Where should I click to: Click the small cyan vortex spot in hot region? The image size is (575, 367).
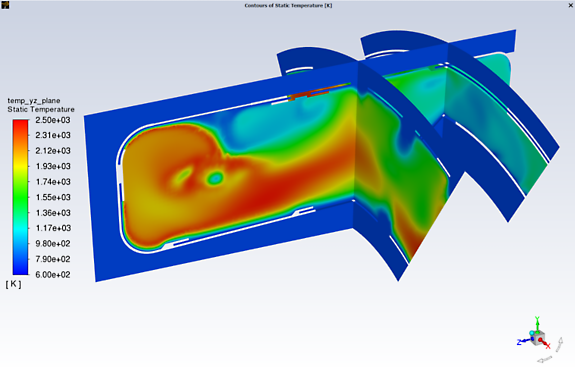tap(216, 178)
